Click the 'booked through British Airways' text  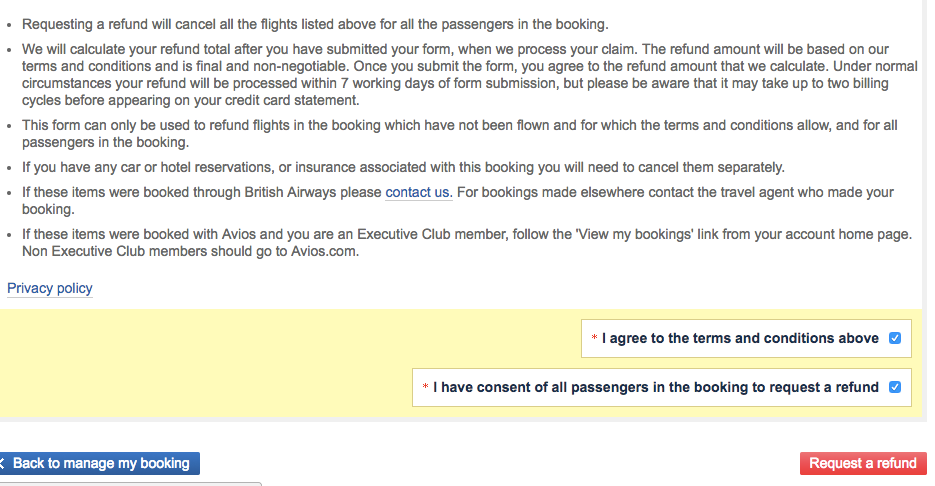point(200,192)
